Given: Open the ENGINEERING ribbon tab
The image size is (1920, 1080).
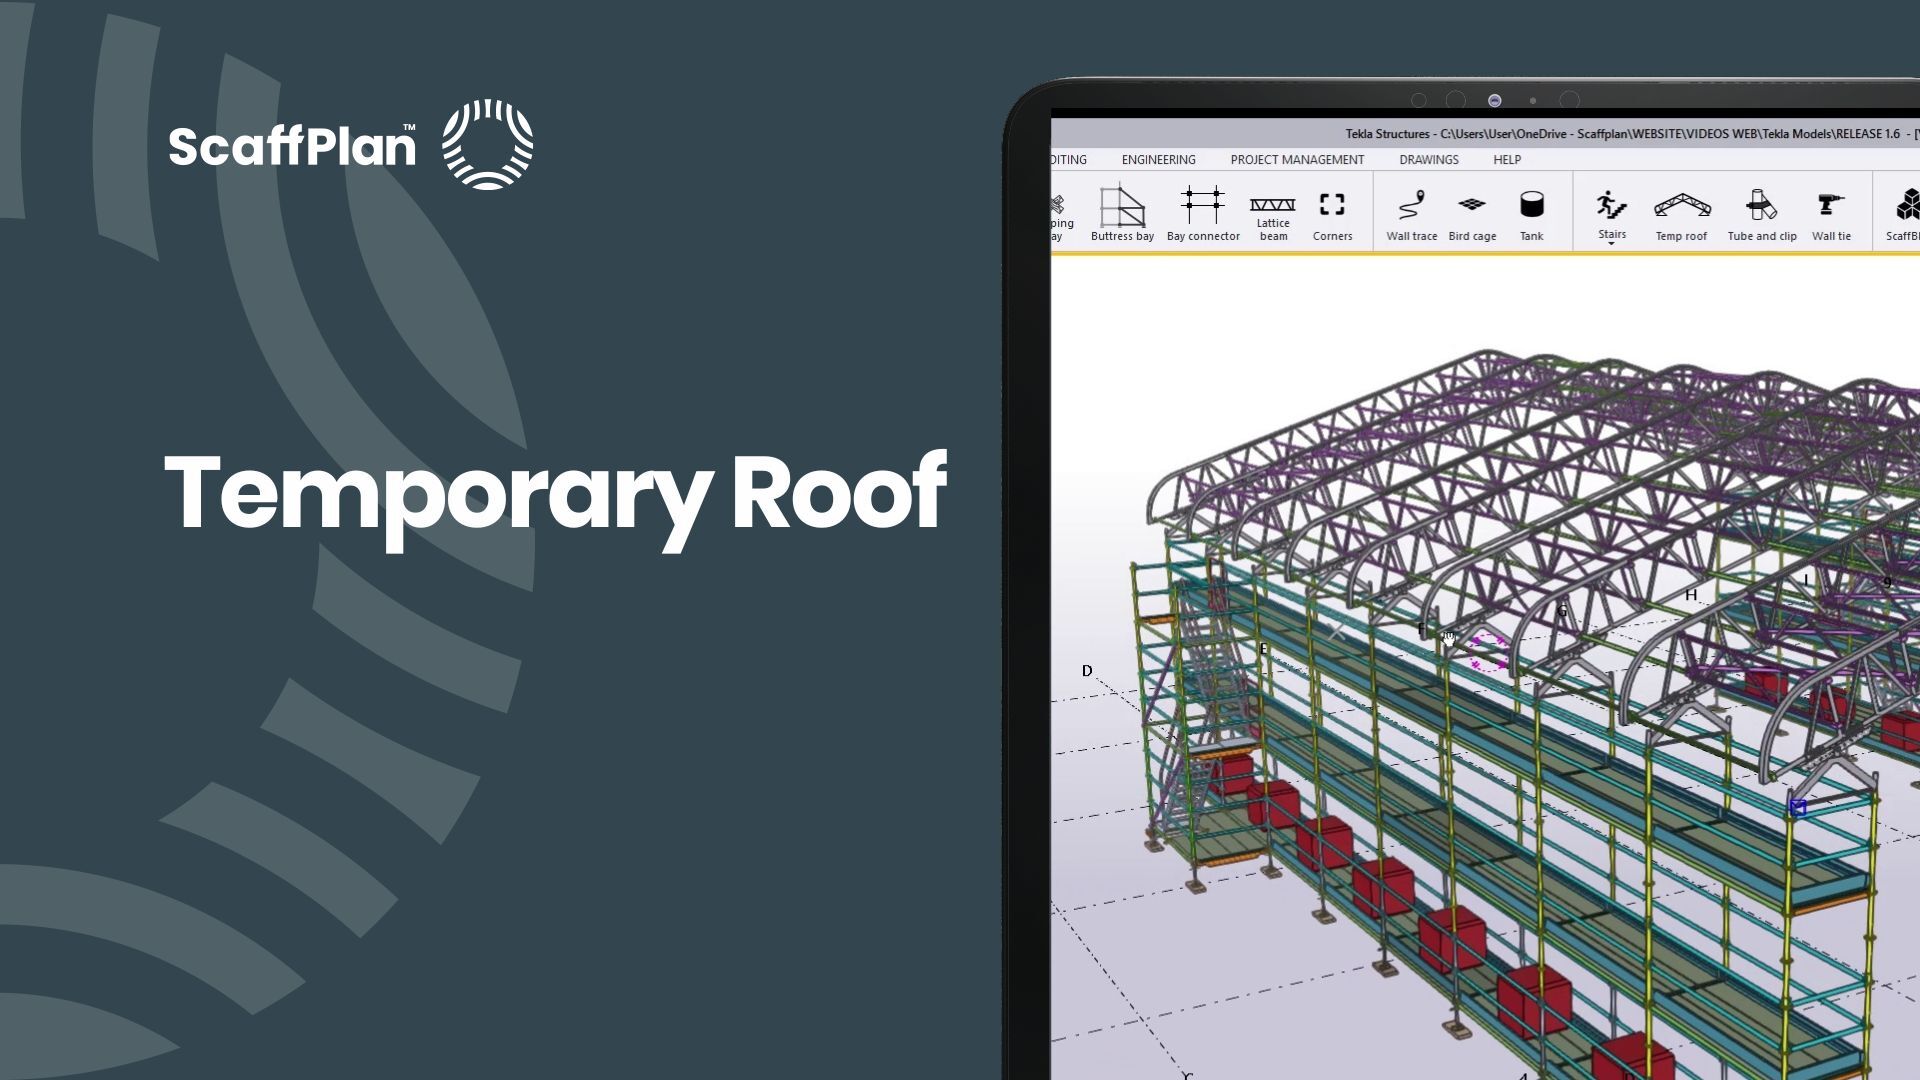Looking at the screenshot, I should point(1158,160).
